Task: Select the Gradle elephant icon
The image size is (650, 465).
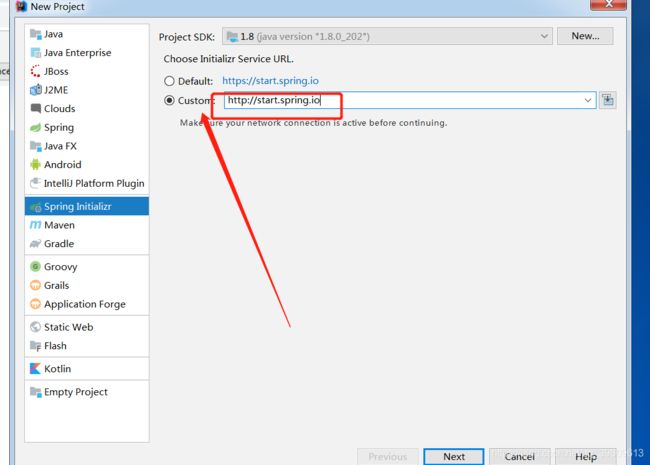Action: (x=36, y=243)
